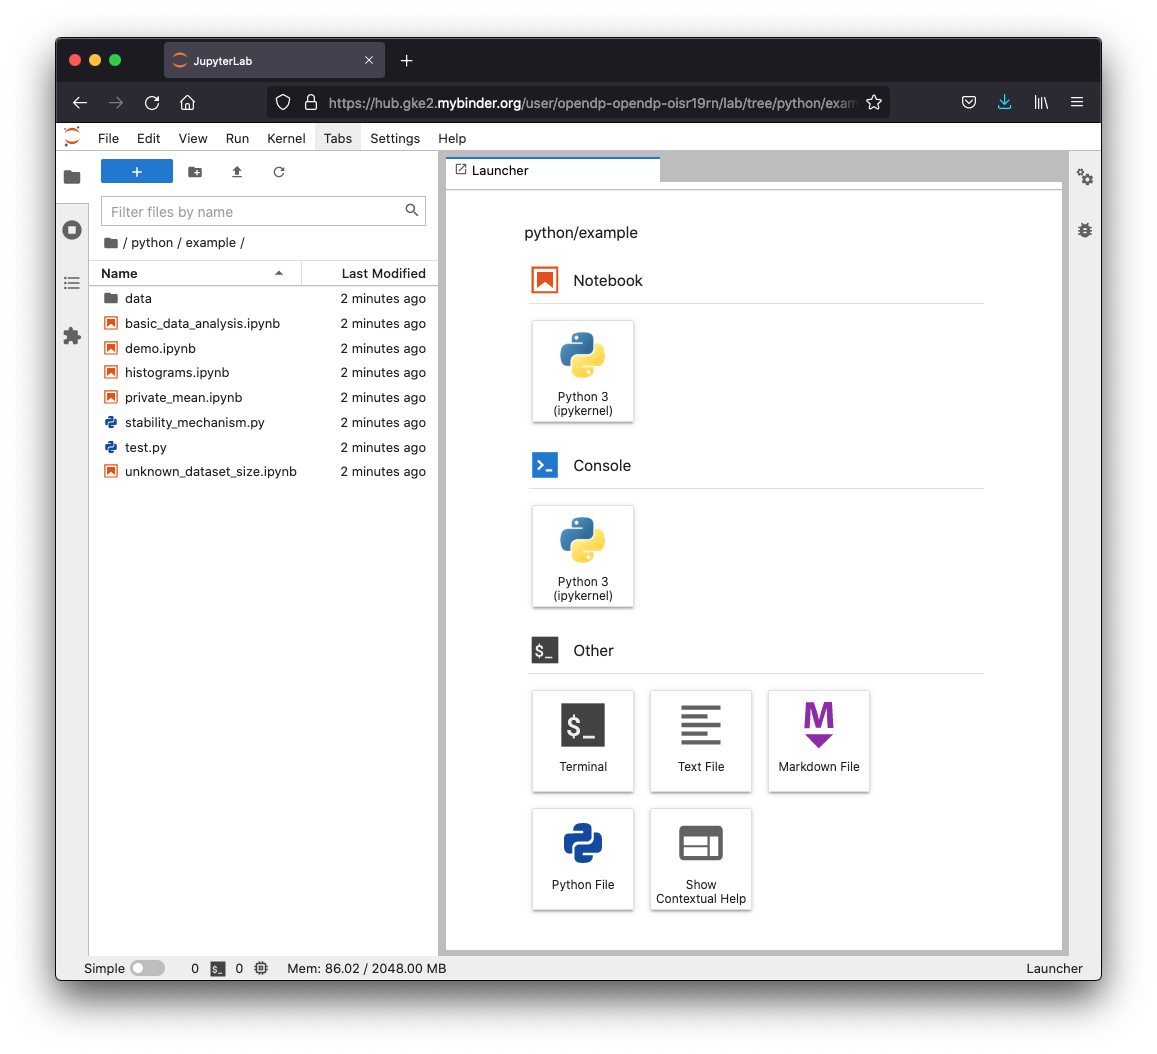Upload files using the upload arrow icon
The height and width of the screenshot is (1054, 1157).
pyautogui.click(x=236, y=171)
